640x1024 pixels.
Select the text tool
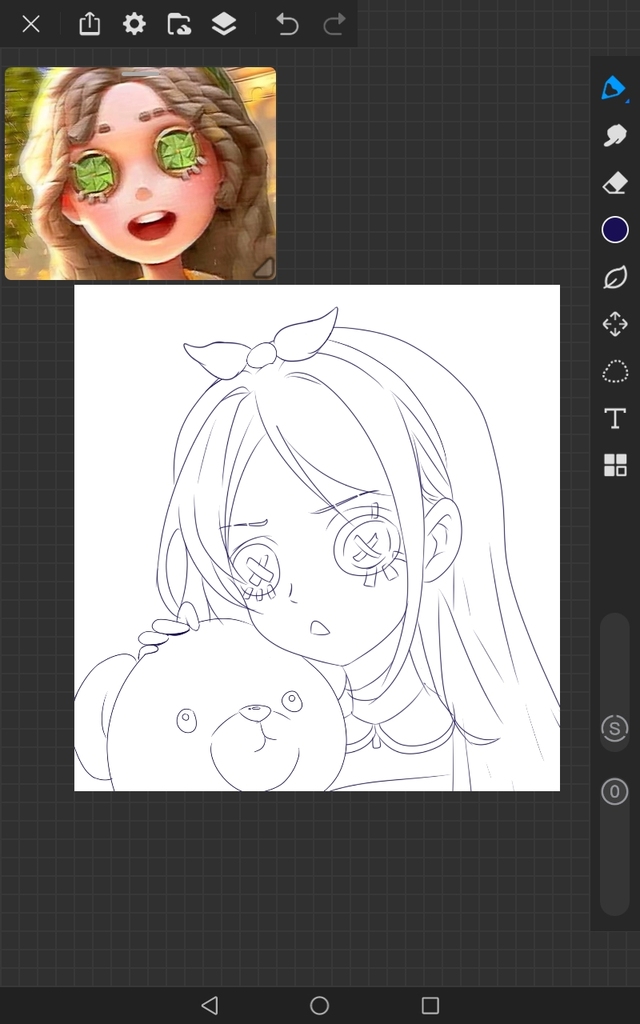pos(615,419)
